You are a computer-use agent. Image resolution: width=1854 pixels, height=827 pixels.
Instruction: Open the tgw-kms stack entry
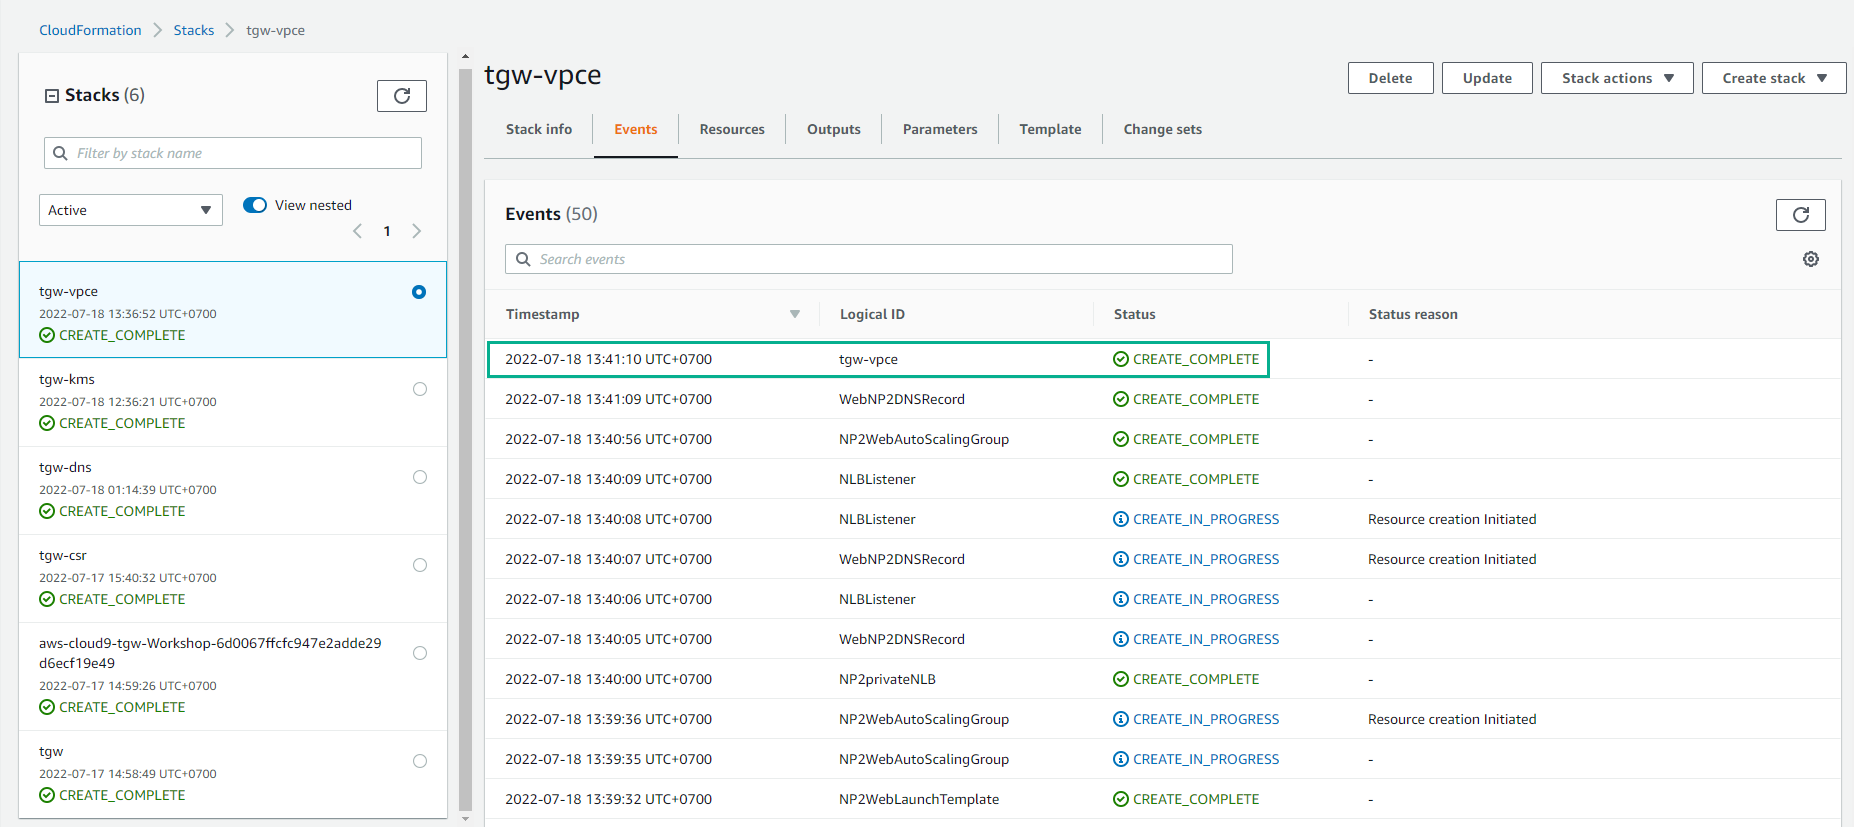coord(232,402)
